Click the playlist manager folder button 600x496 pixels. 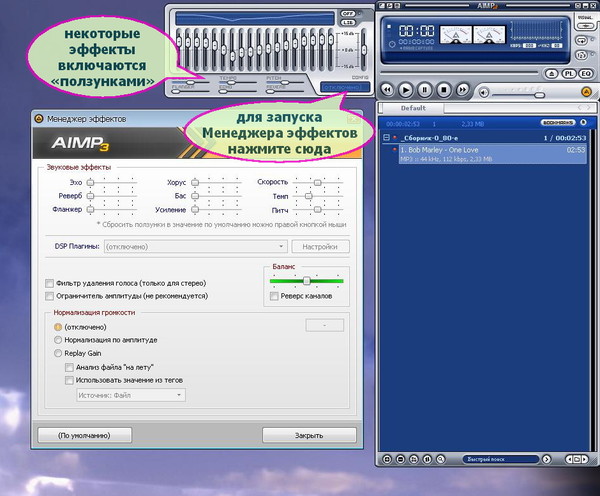click(x=577, y=459)
